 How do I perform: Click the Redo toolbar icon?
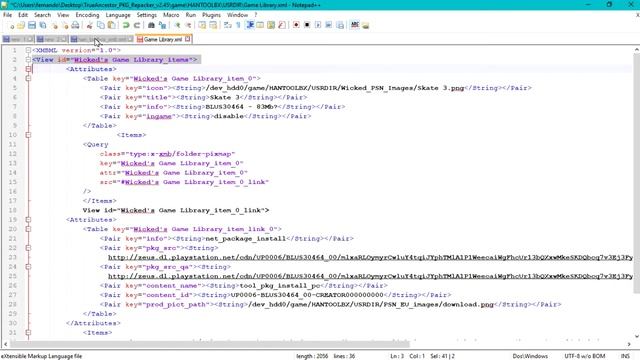[137, 25]
